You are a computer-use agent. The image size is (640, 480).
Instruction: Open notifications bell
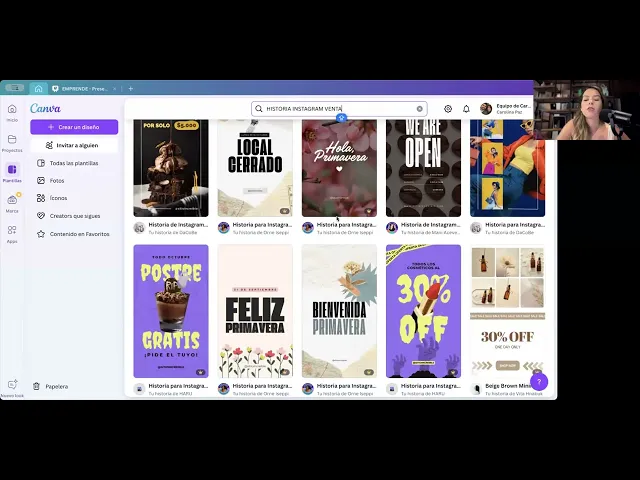click(x=466, y=109)
